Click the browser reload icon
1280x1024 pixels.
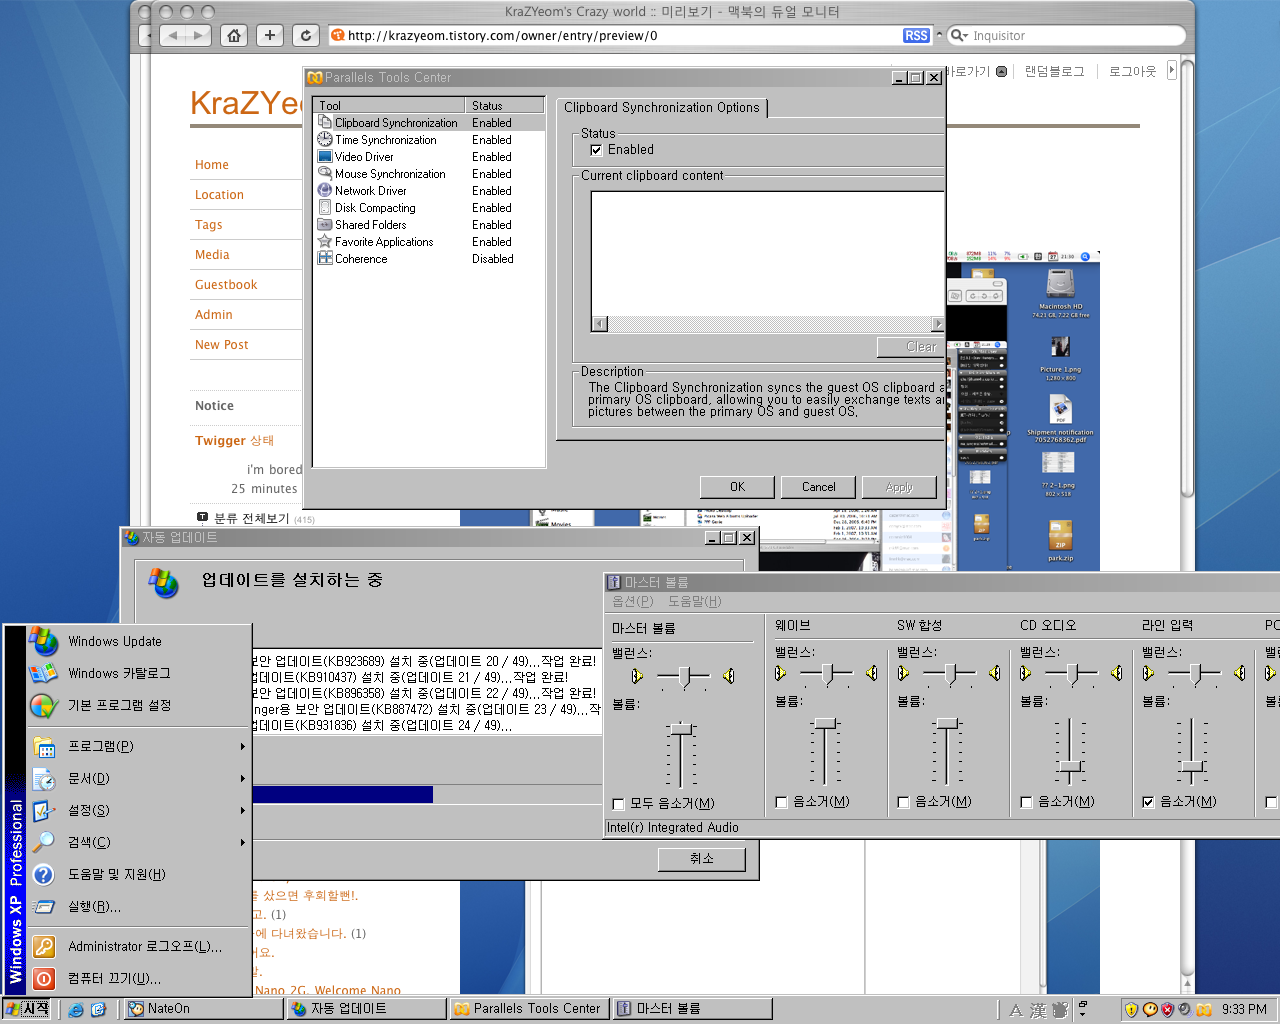(x=306, y=36)
